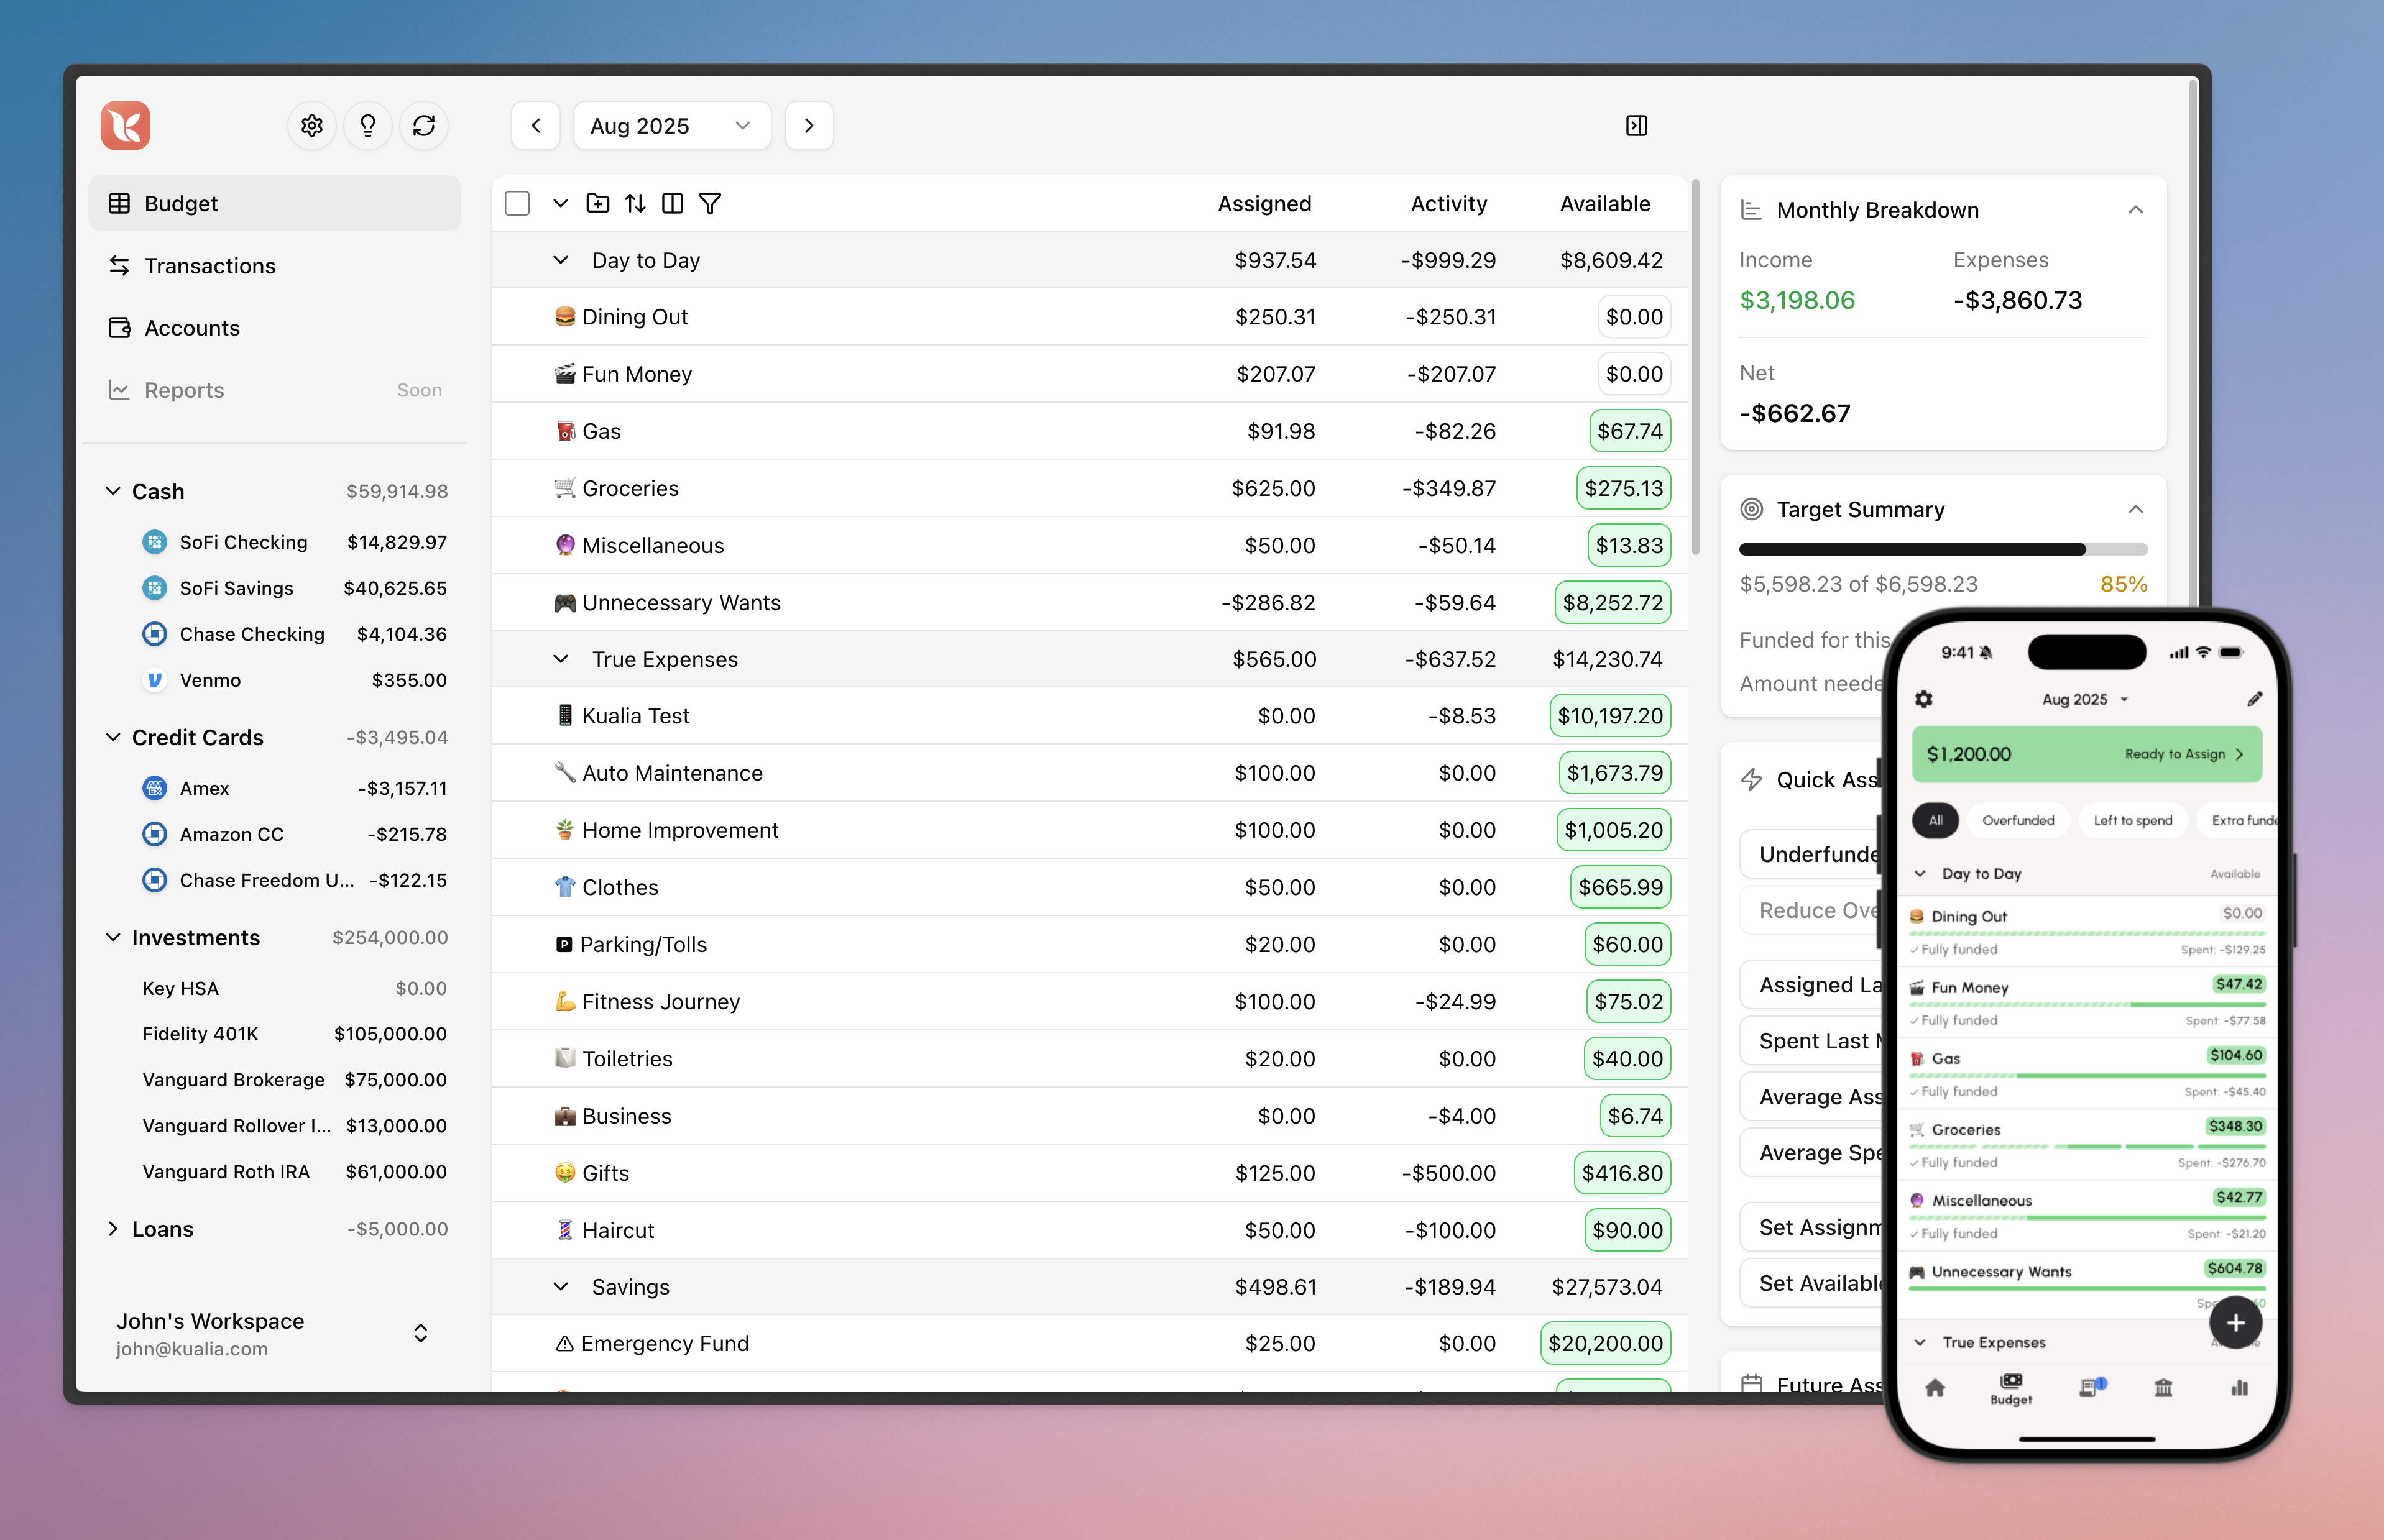
Task: Click the sync refresh icon
Action: coord(424,126)
